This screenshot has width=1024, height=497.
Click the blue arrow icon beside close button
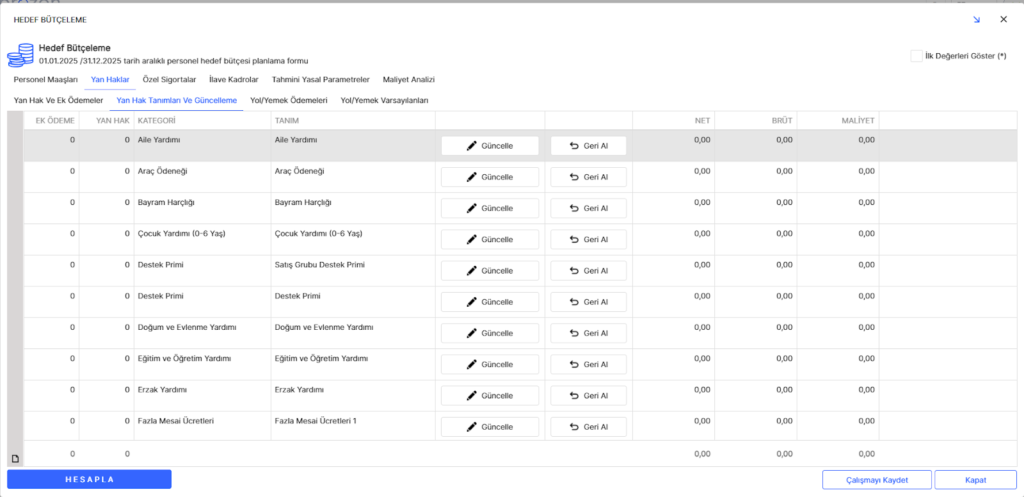click(976, 19)
